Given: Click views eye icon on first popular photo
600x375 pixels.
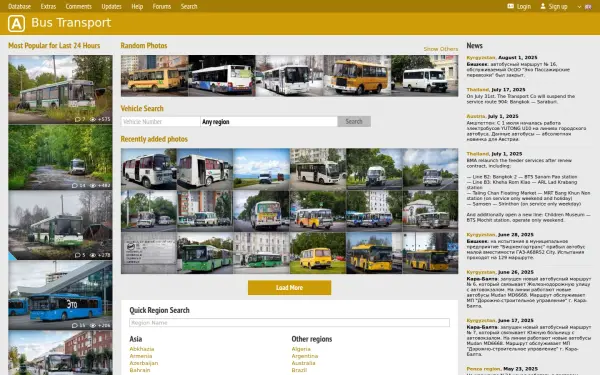Looking at the screenshot, I should (x=93, y=119).
